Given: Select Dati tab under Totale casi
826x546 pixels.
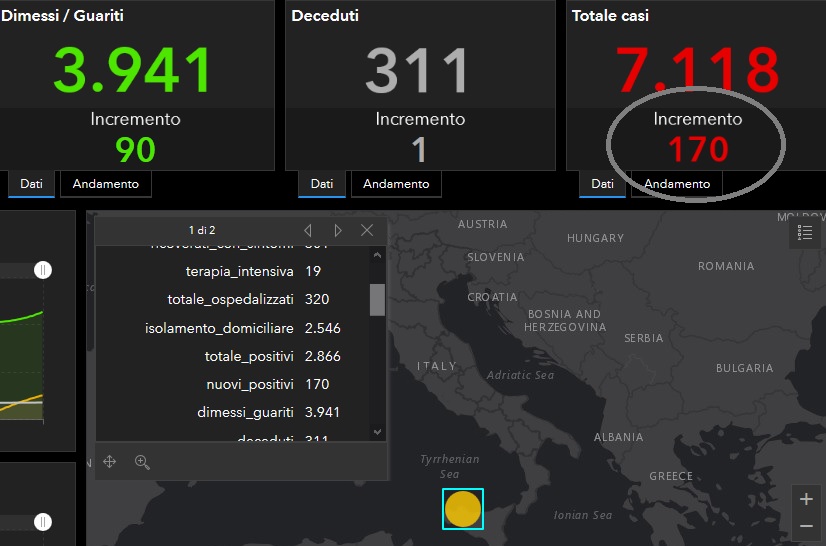Looking at the screenshot, I should [x=602, y=184].
